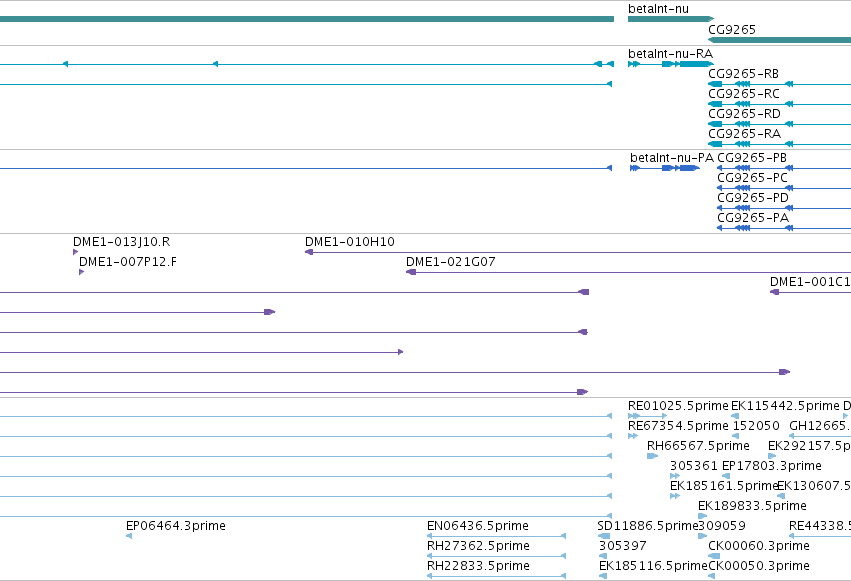The width and height of the screenshot is (851, 581).
Task: Click the betaInt-nu gene bar glyph
Action: click(x=671, y=20)
